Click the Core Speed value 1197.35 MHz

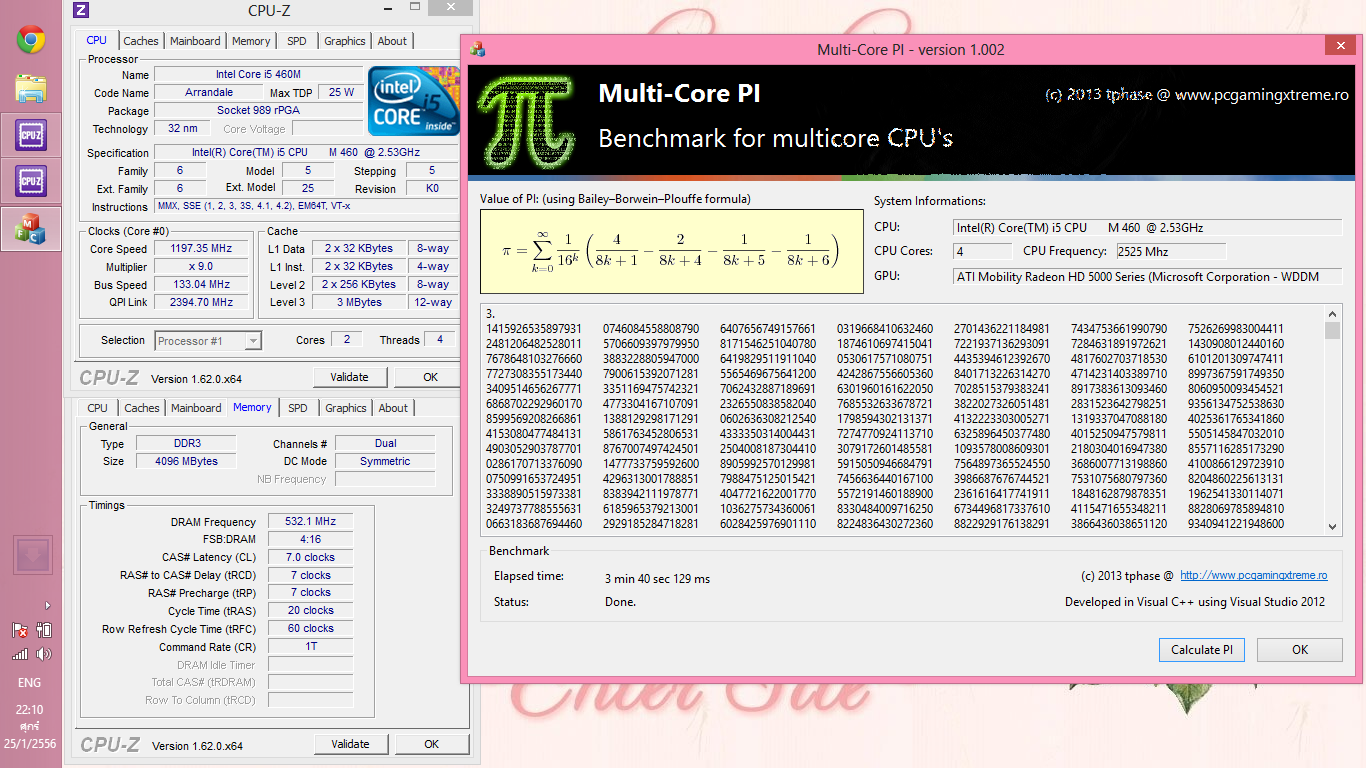201,248
